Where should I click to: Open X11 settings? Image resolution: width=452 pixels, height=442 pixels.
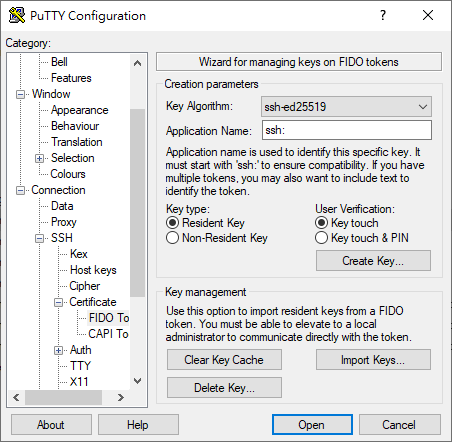(79, 382)
